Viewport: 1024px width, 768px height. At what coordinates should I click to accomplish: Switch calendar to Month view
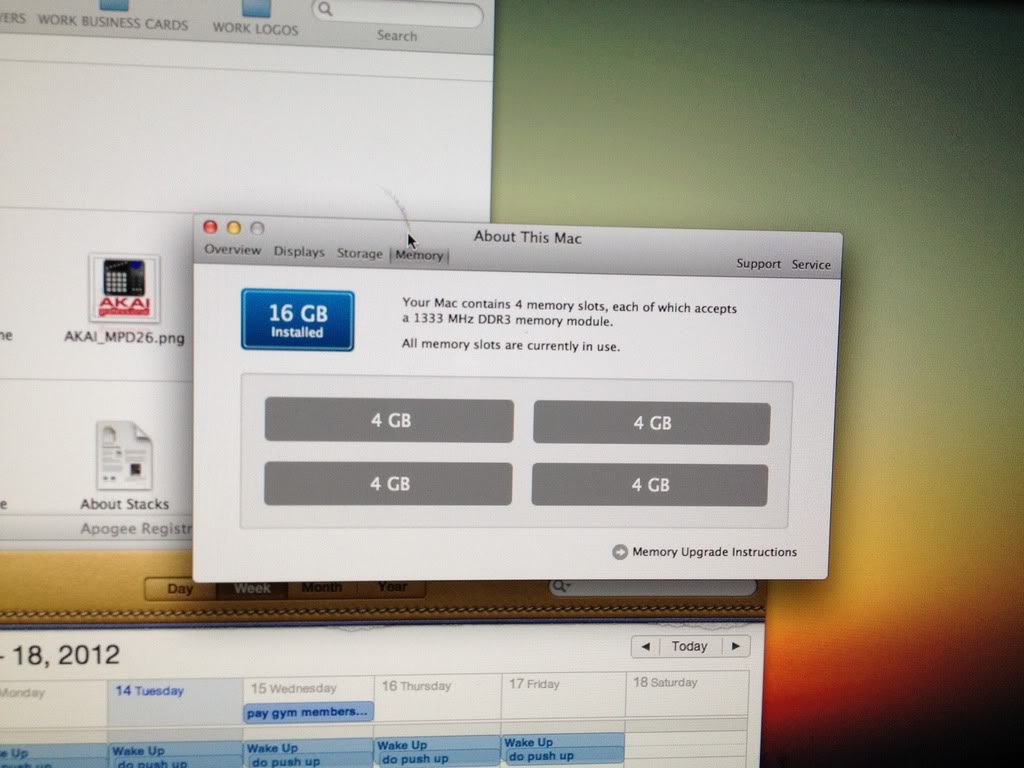(321, 587)
